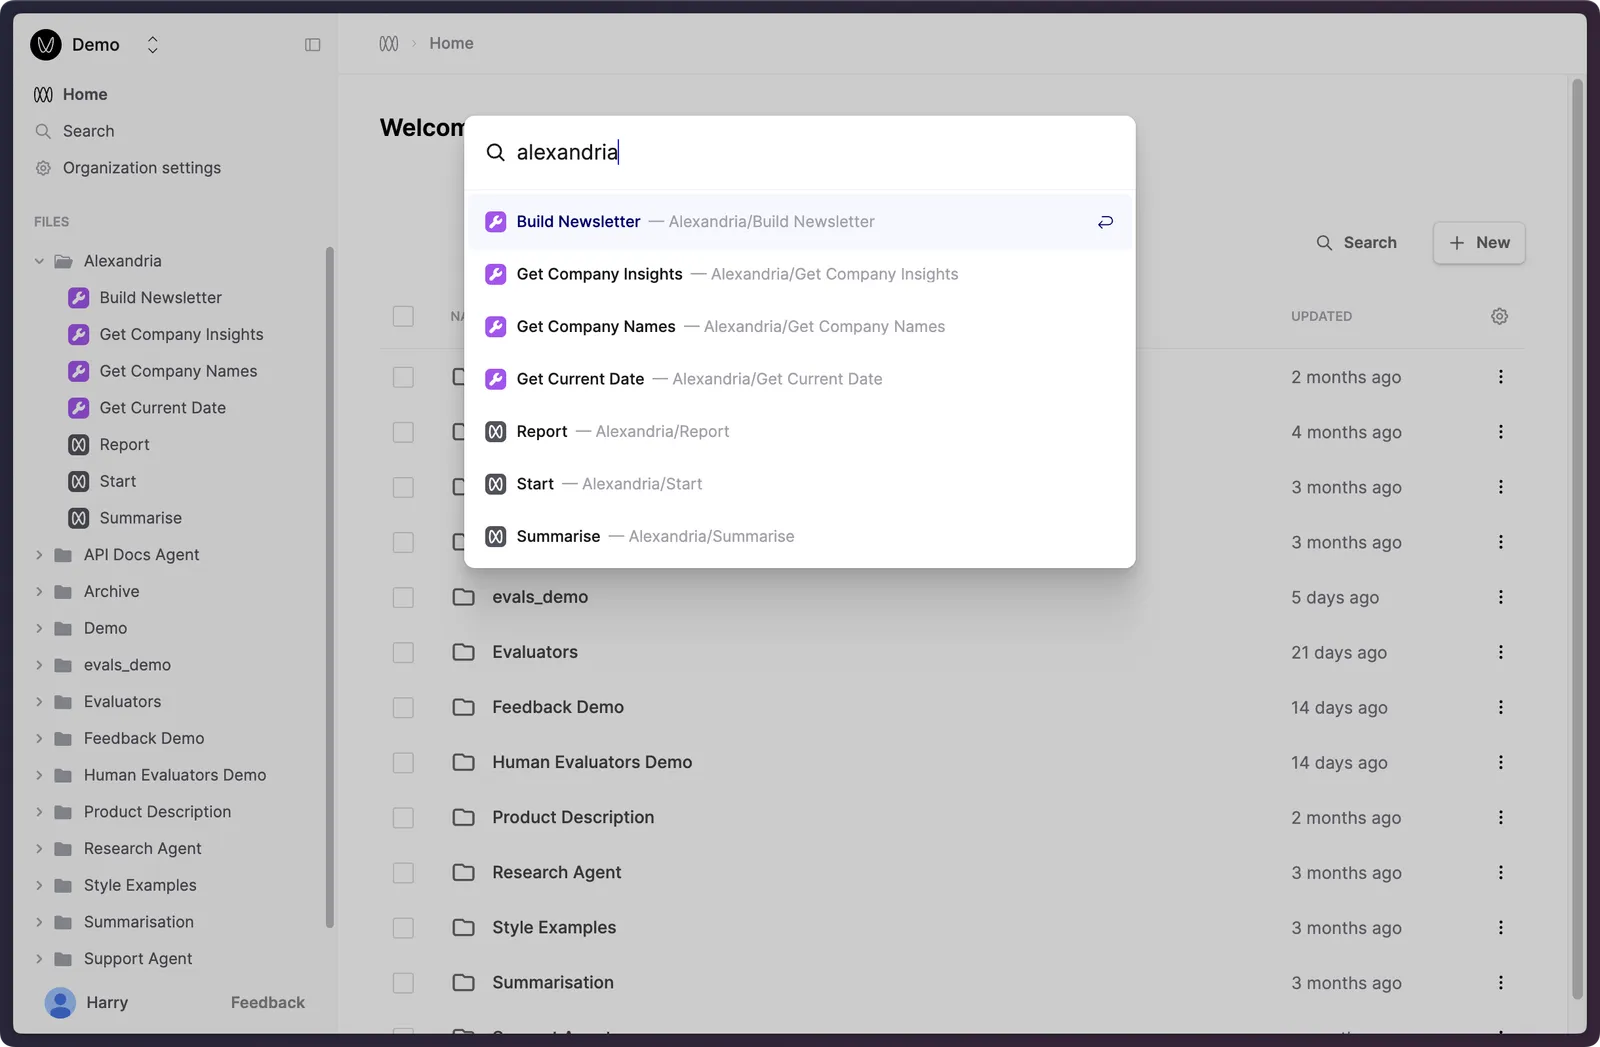The height and width of the screenshot is (1047, 1600).
Task: Expand the Evaluators folder in sidebar
Action: [x=39, y=702]
